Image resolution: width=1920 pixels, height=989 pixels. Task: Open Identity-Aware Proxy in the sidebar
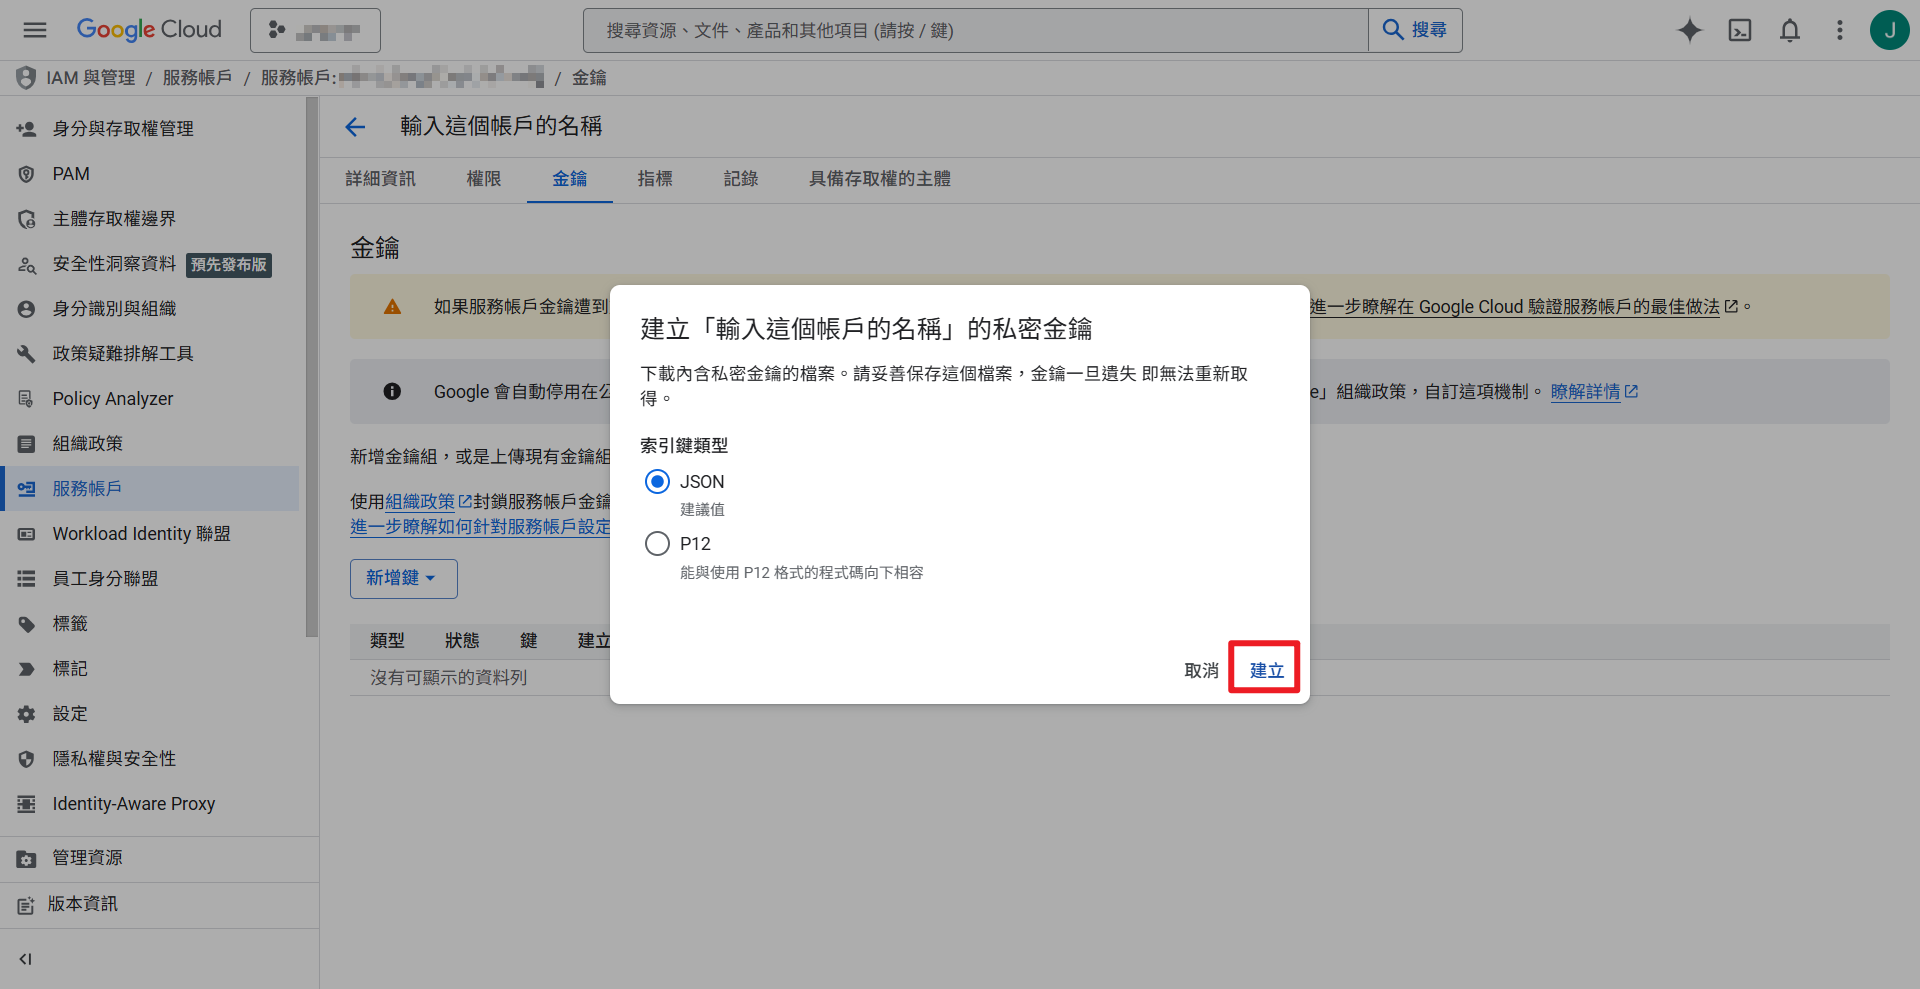tap(133, 803)
